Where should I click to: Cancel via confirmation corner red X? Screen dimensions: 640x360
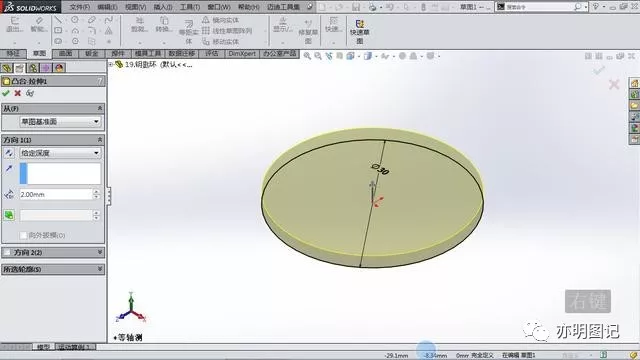(x=614, y=84)
